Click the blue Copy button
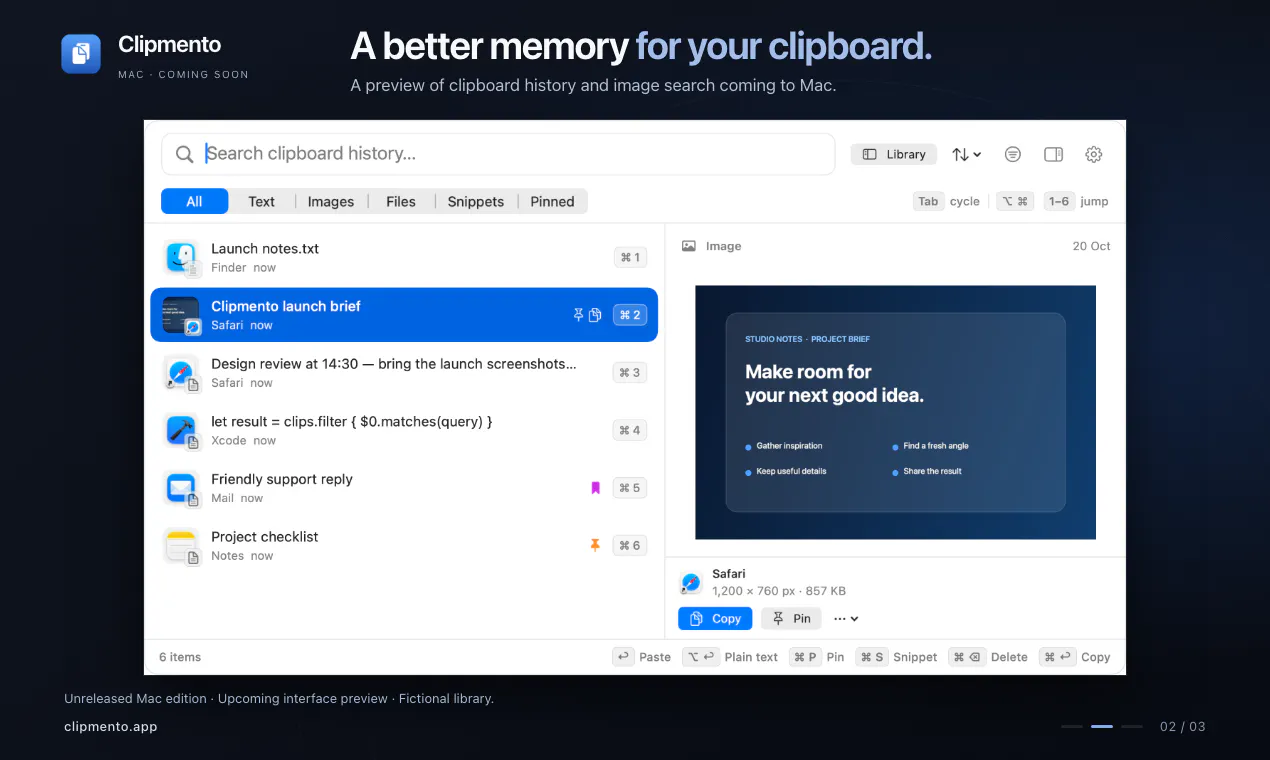 (715, 619)
